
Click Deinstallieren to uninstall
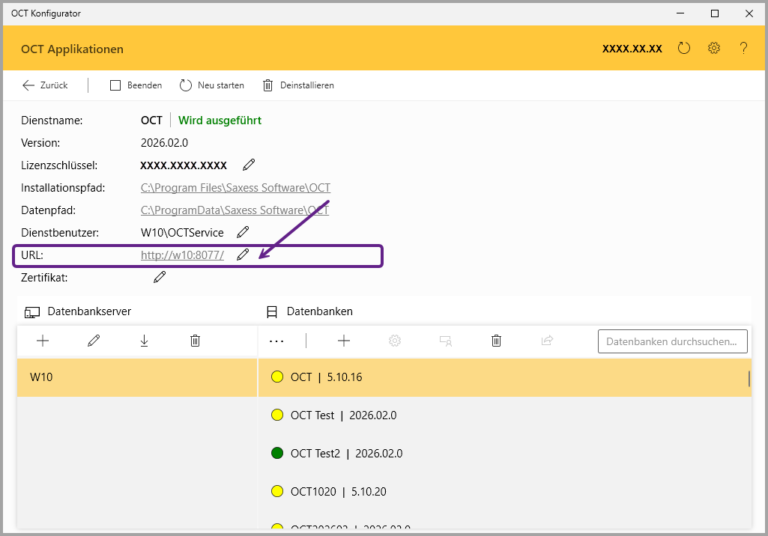coord(298,85)
